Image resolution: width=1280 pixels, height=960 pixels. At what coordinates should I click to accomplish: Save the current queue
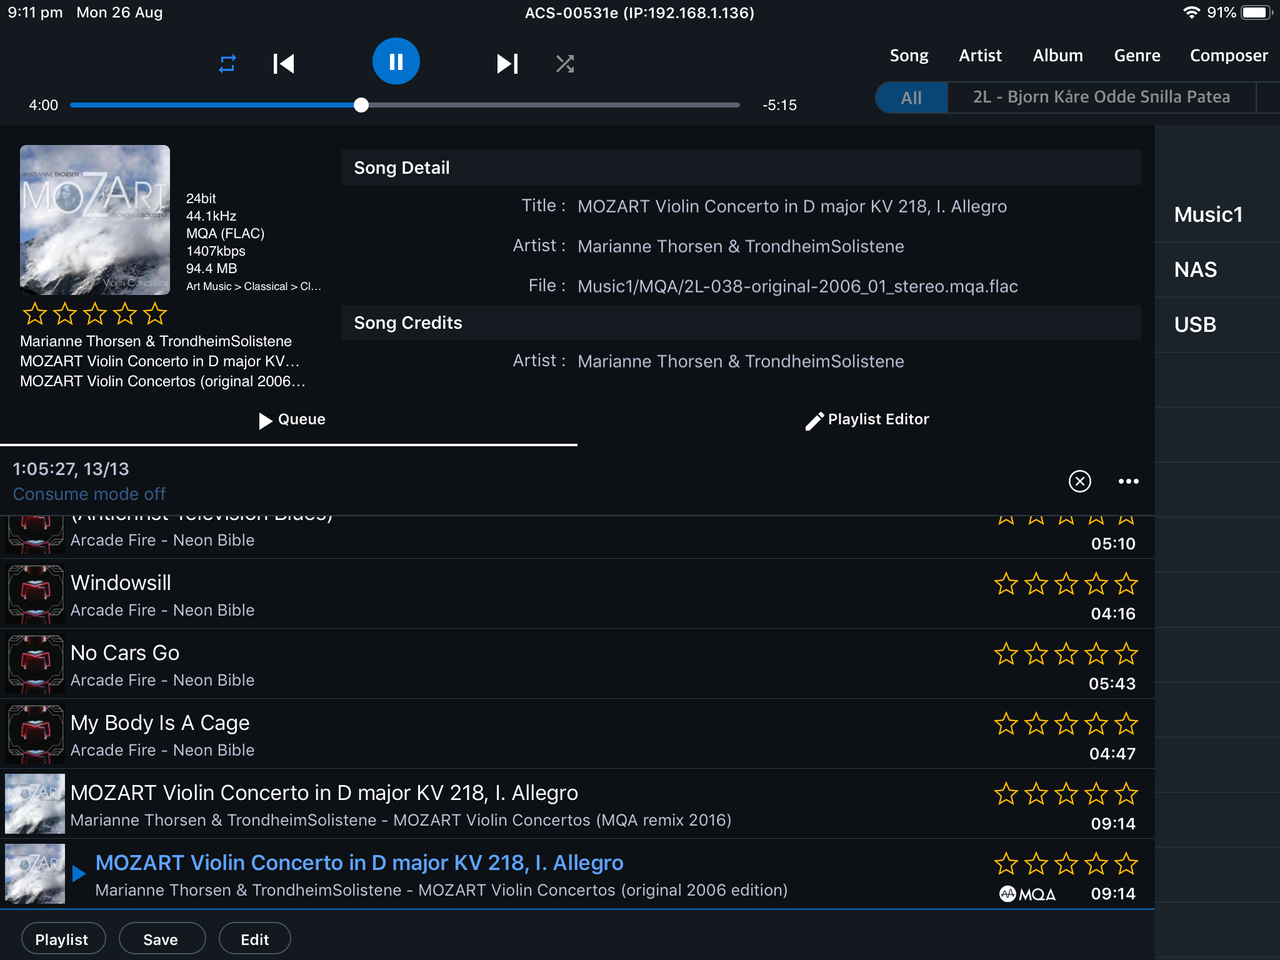tap(162, 939)
